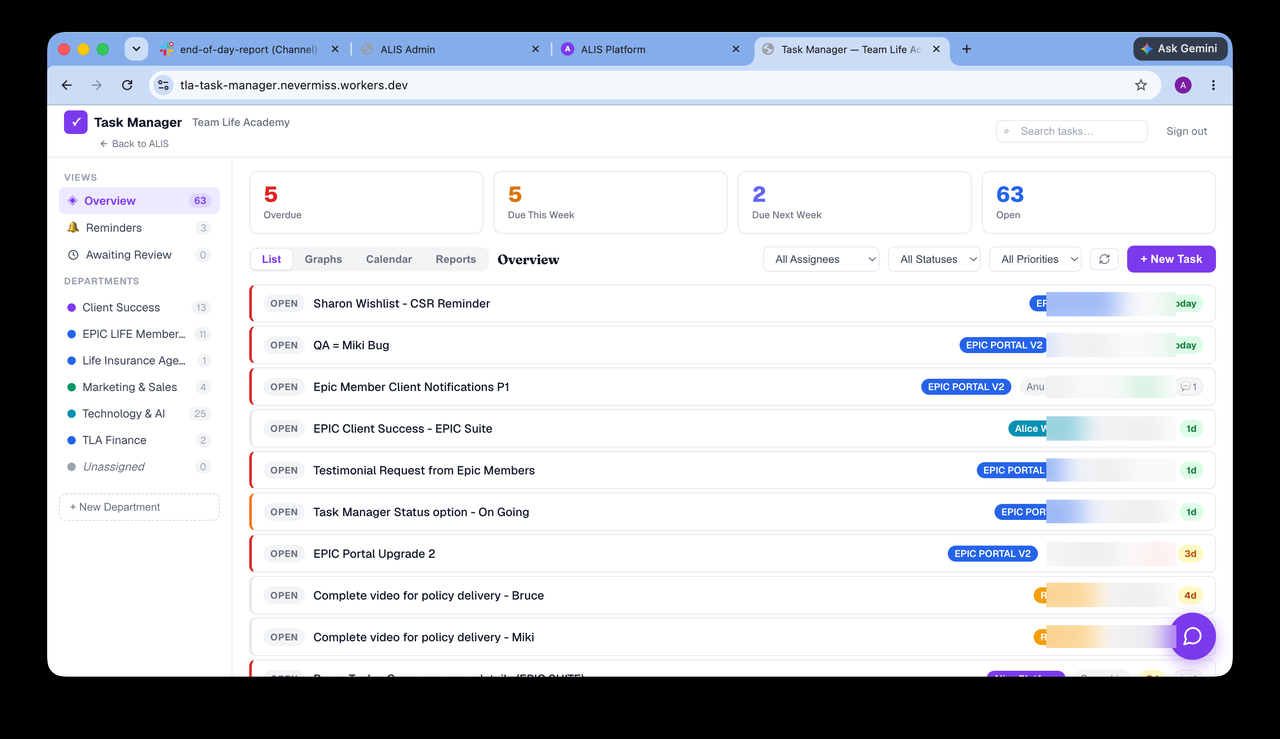
Task: Expand the All Assignees dropdown
Action: (x=821, y=259)
